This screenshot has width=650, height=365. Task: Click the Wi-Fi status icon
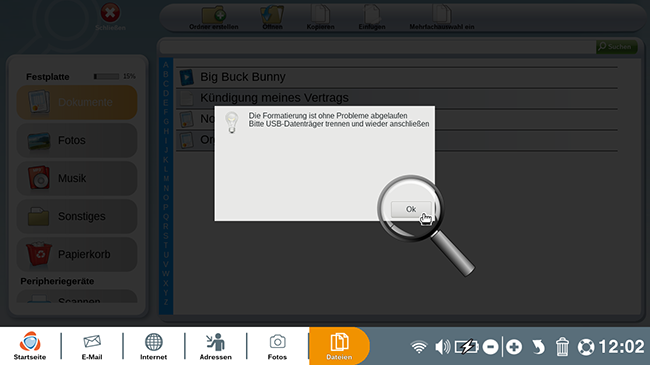point(419,347)
